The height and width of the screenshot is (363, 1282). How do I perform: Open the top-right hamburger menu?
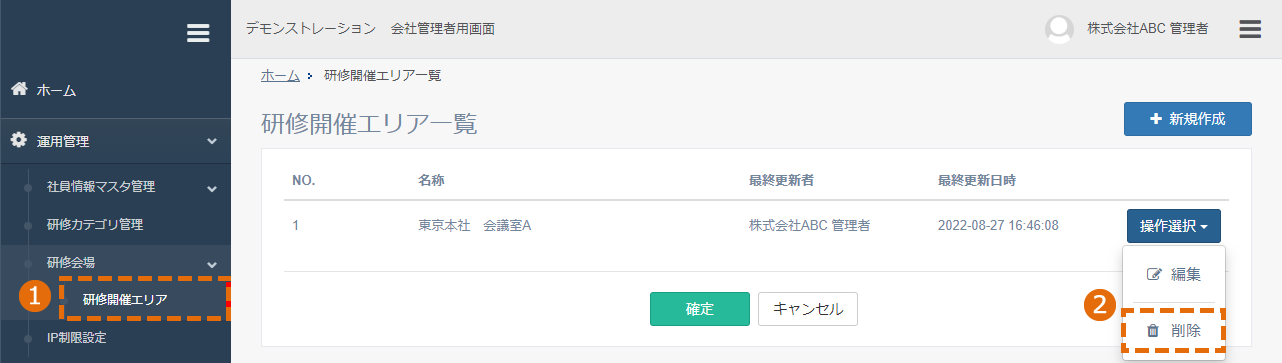coord(1250,29)
